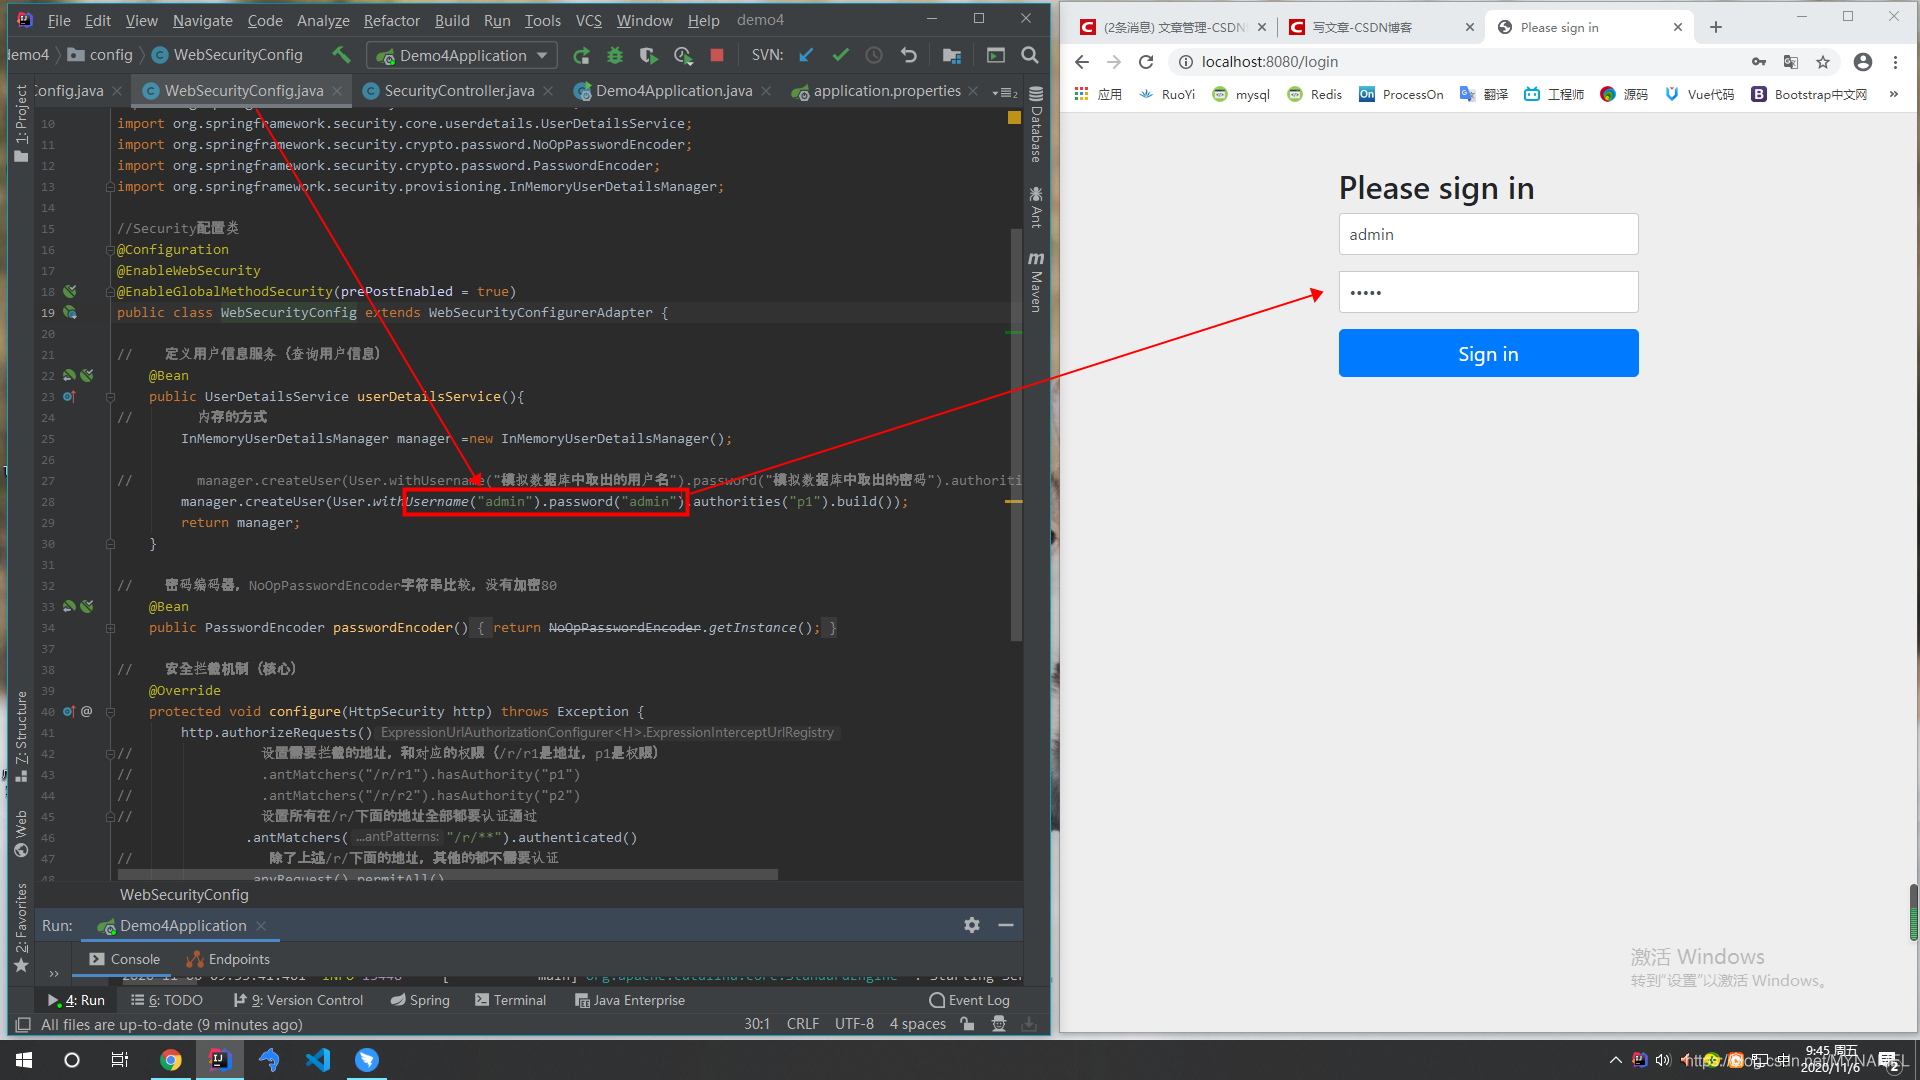Click SVN Commit green checkmark
The height and width of the screenshot is (1080, 1920).
point(840,55)
